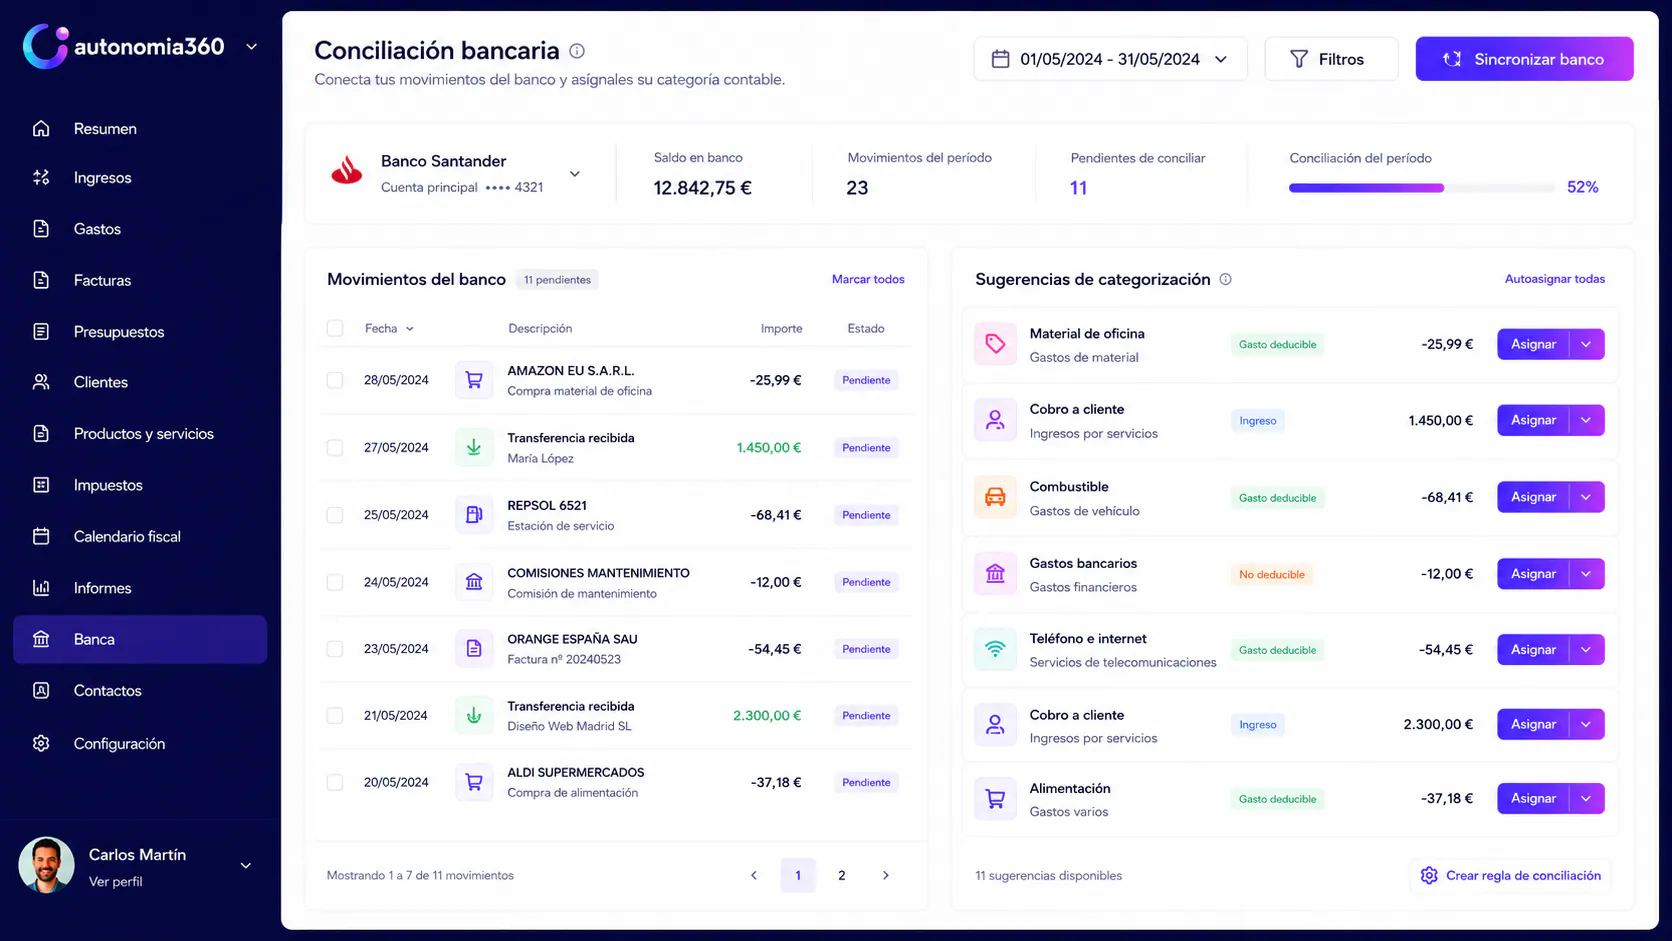Image resolution: width=1672 pixels, height=941 pixels.
Task: Click the autonomia360 logo icon
Action: (x=45, y=46)
